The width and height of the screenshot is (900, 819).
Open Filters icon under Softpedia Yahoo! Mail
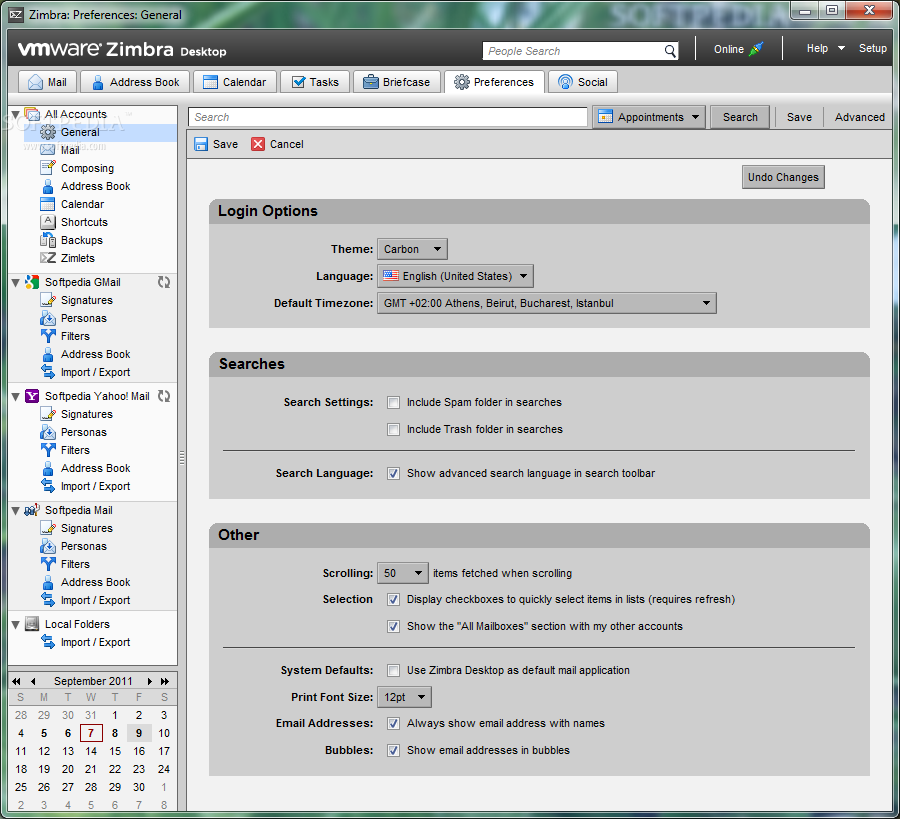click(48, 450)
